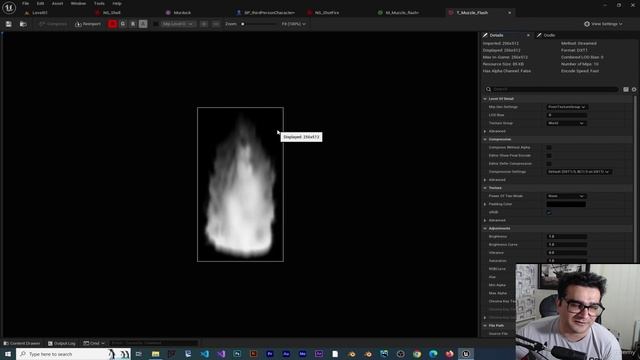Open the Windows Start menu

coord(8,354)
